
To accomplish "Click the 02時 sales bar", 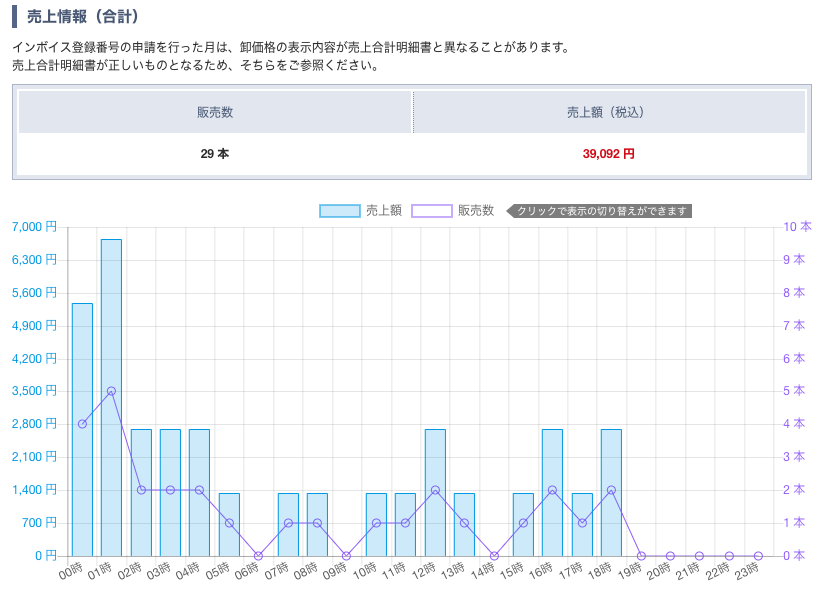I will 142,493.
